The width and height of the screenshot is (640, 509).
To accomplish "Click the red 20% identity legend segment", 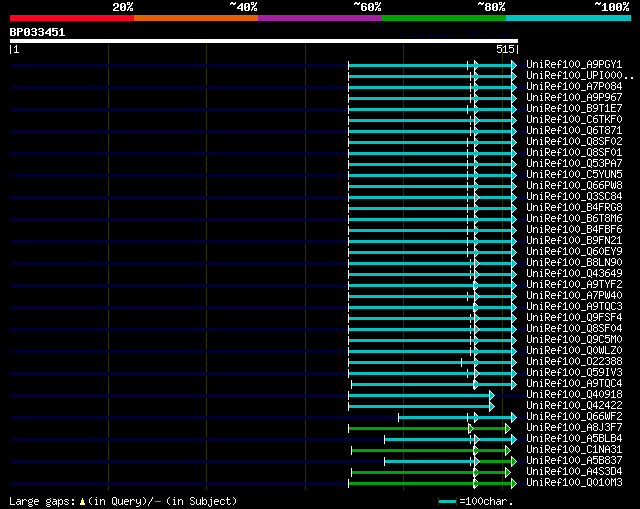I will tap(72, 18).
